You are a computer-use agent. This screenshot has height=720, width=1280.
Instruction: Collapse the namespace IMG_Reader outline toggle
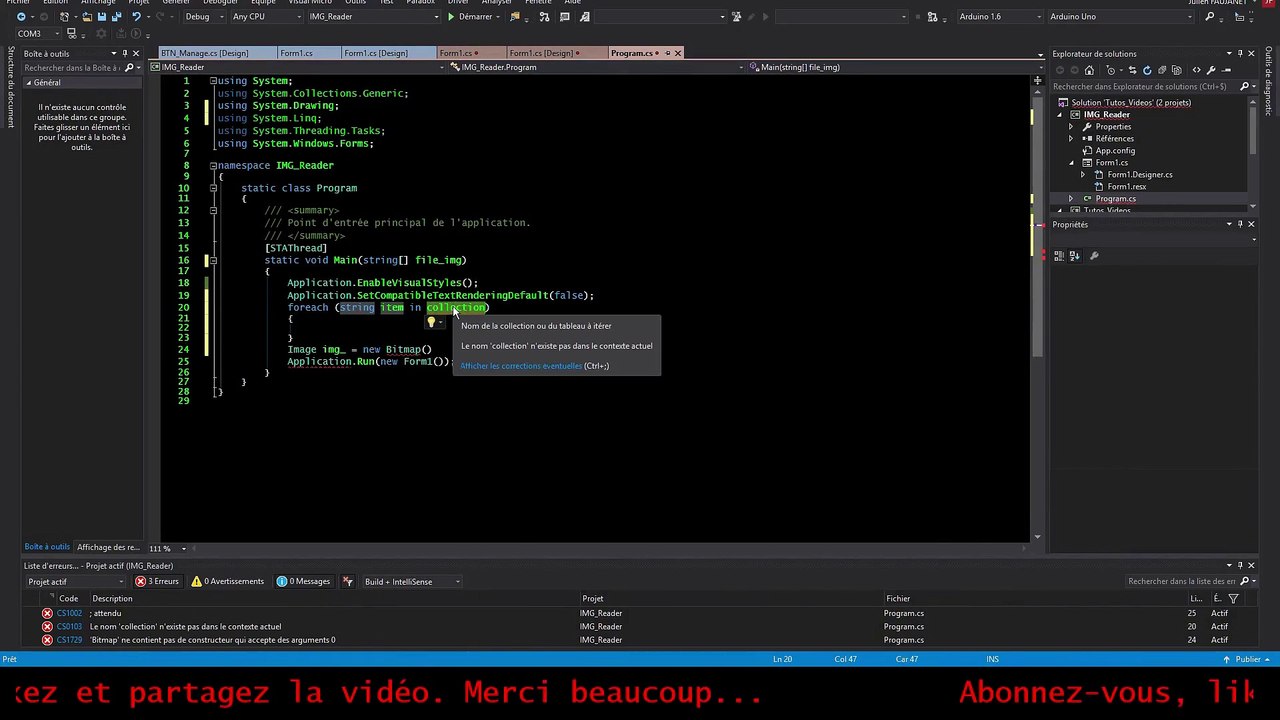tap(213, 165)
